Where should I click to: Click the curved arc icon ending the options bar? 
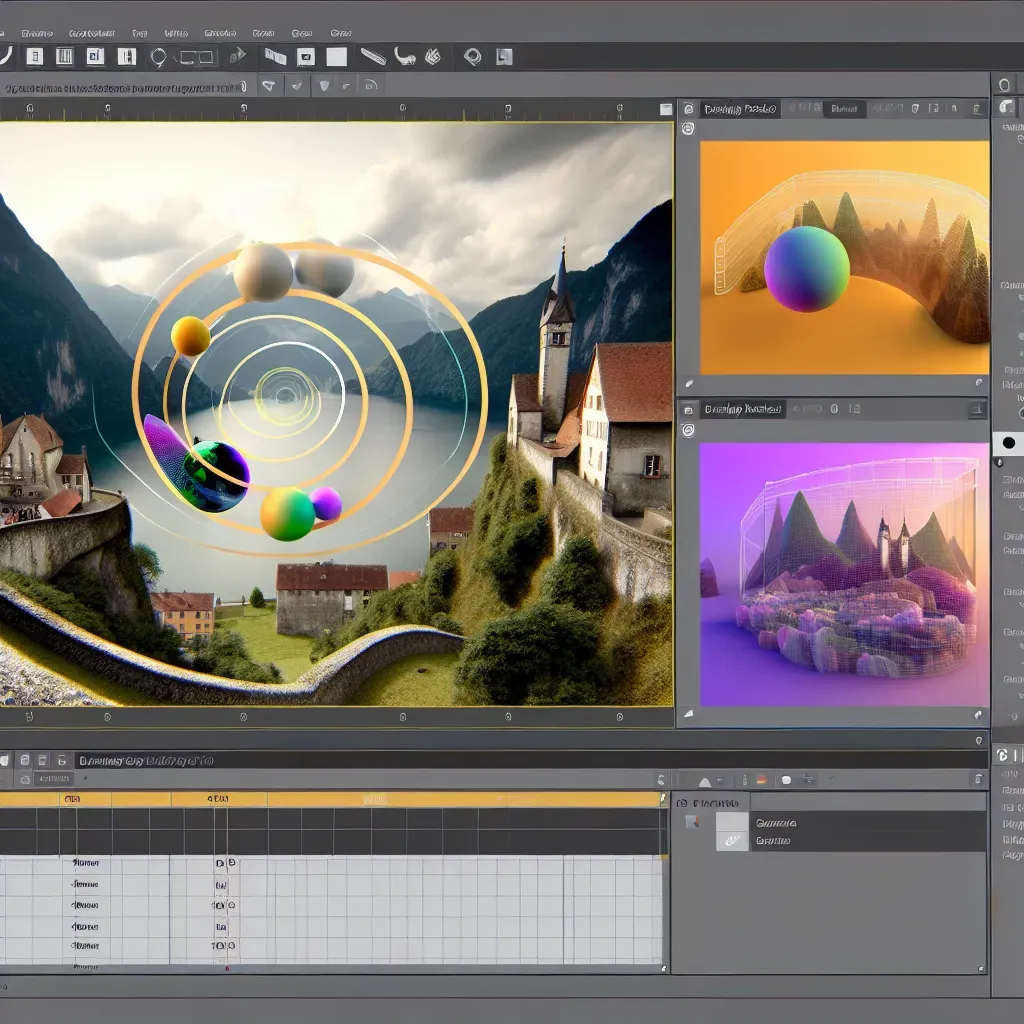371,85
